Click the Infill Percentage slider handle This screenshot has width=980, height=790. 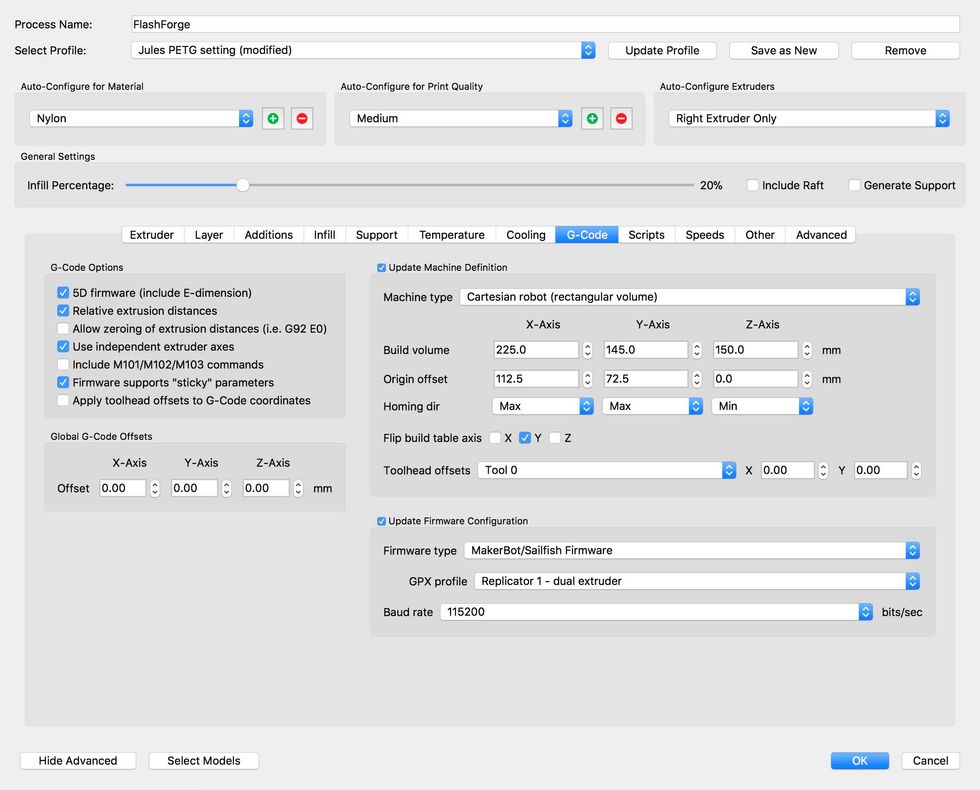click(x=242, y=185)
